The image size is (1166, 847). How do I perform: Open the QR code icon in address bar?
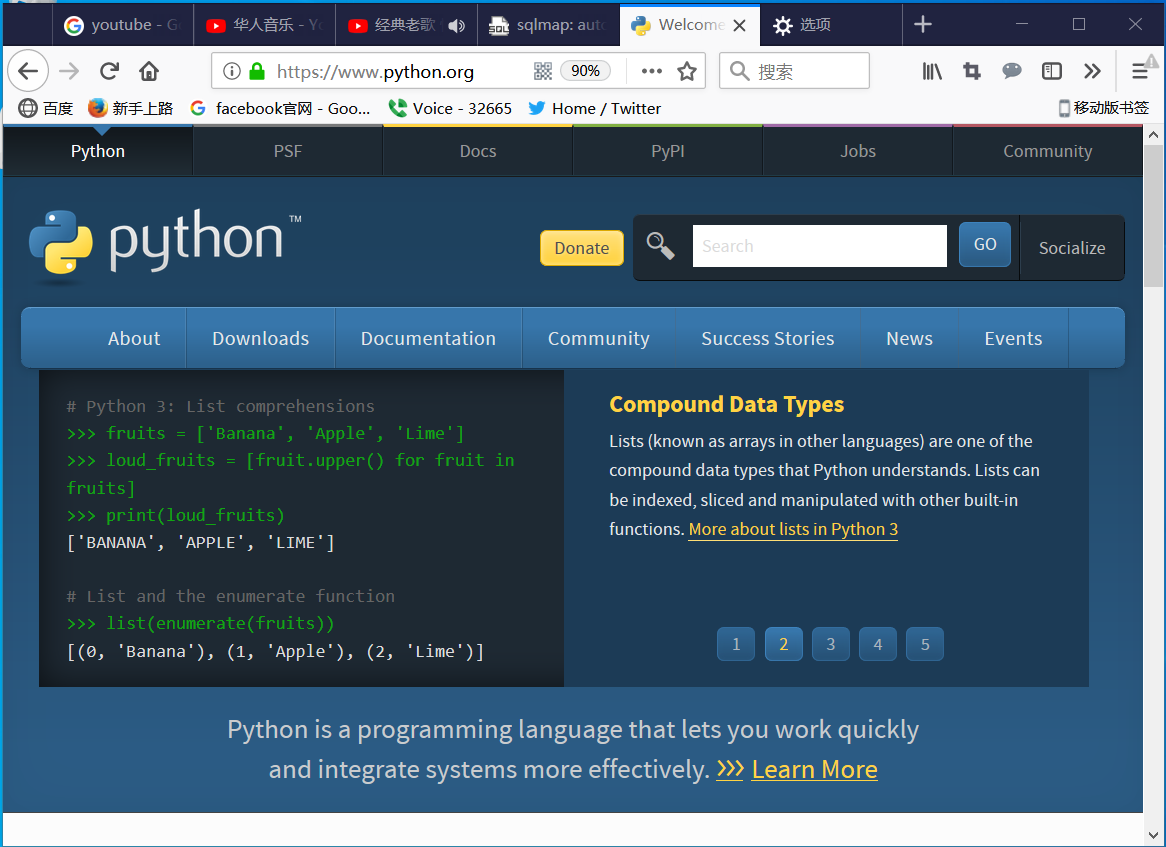point(543,71)
